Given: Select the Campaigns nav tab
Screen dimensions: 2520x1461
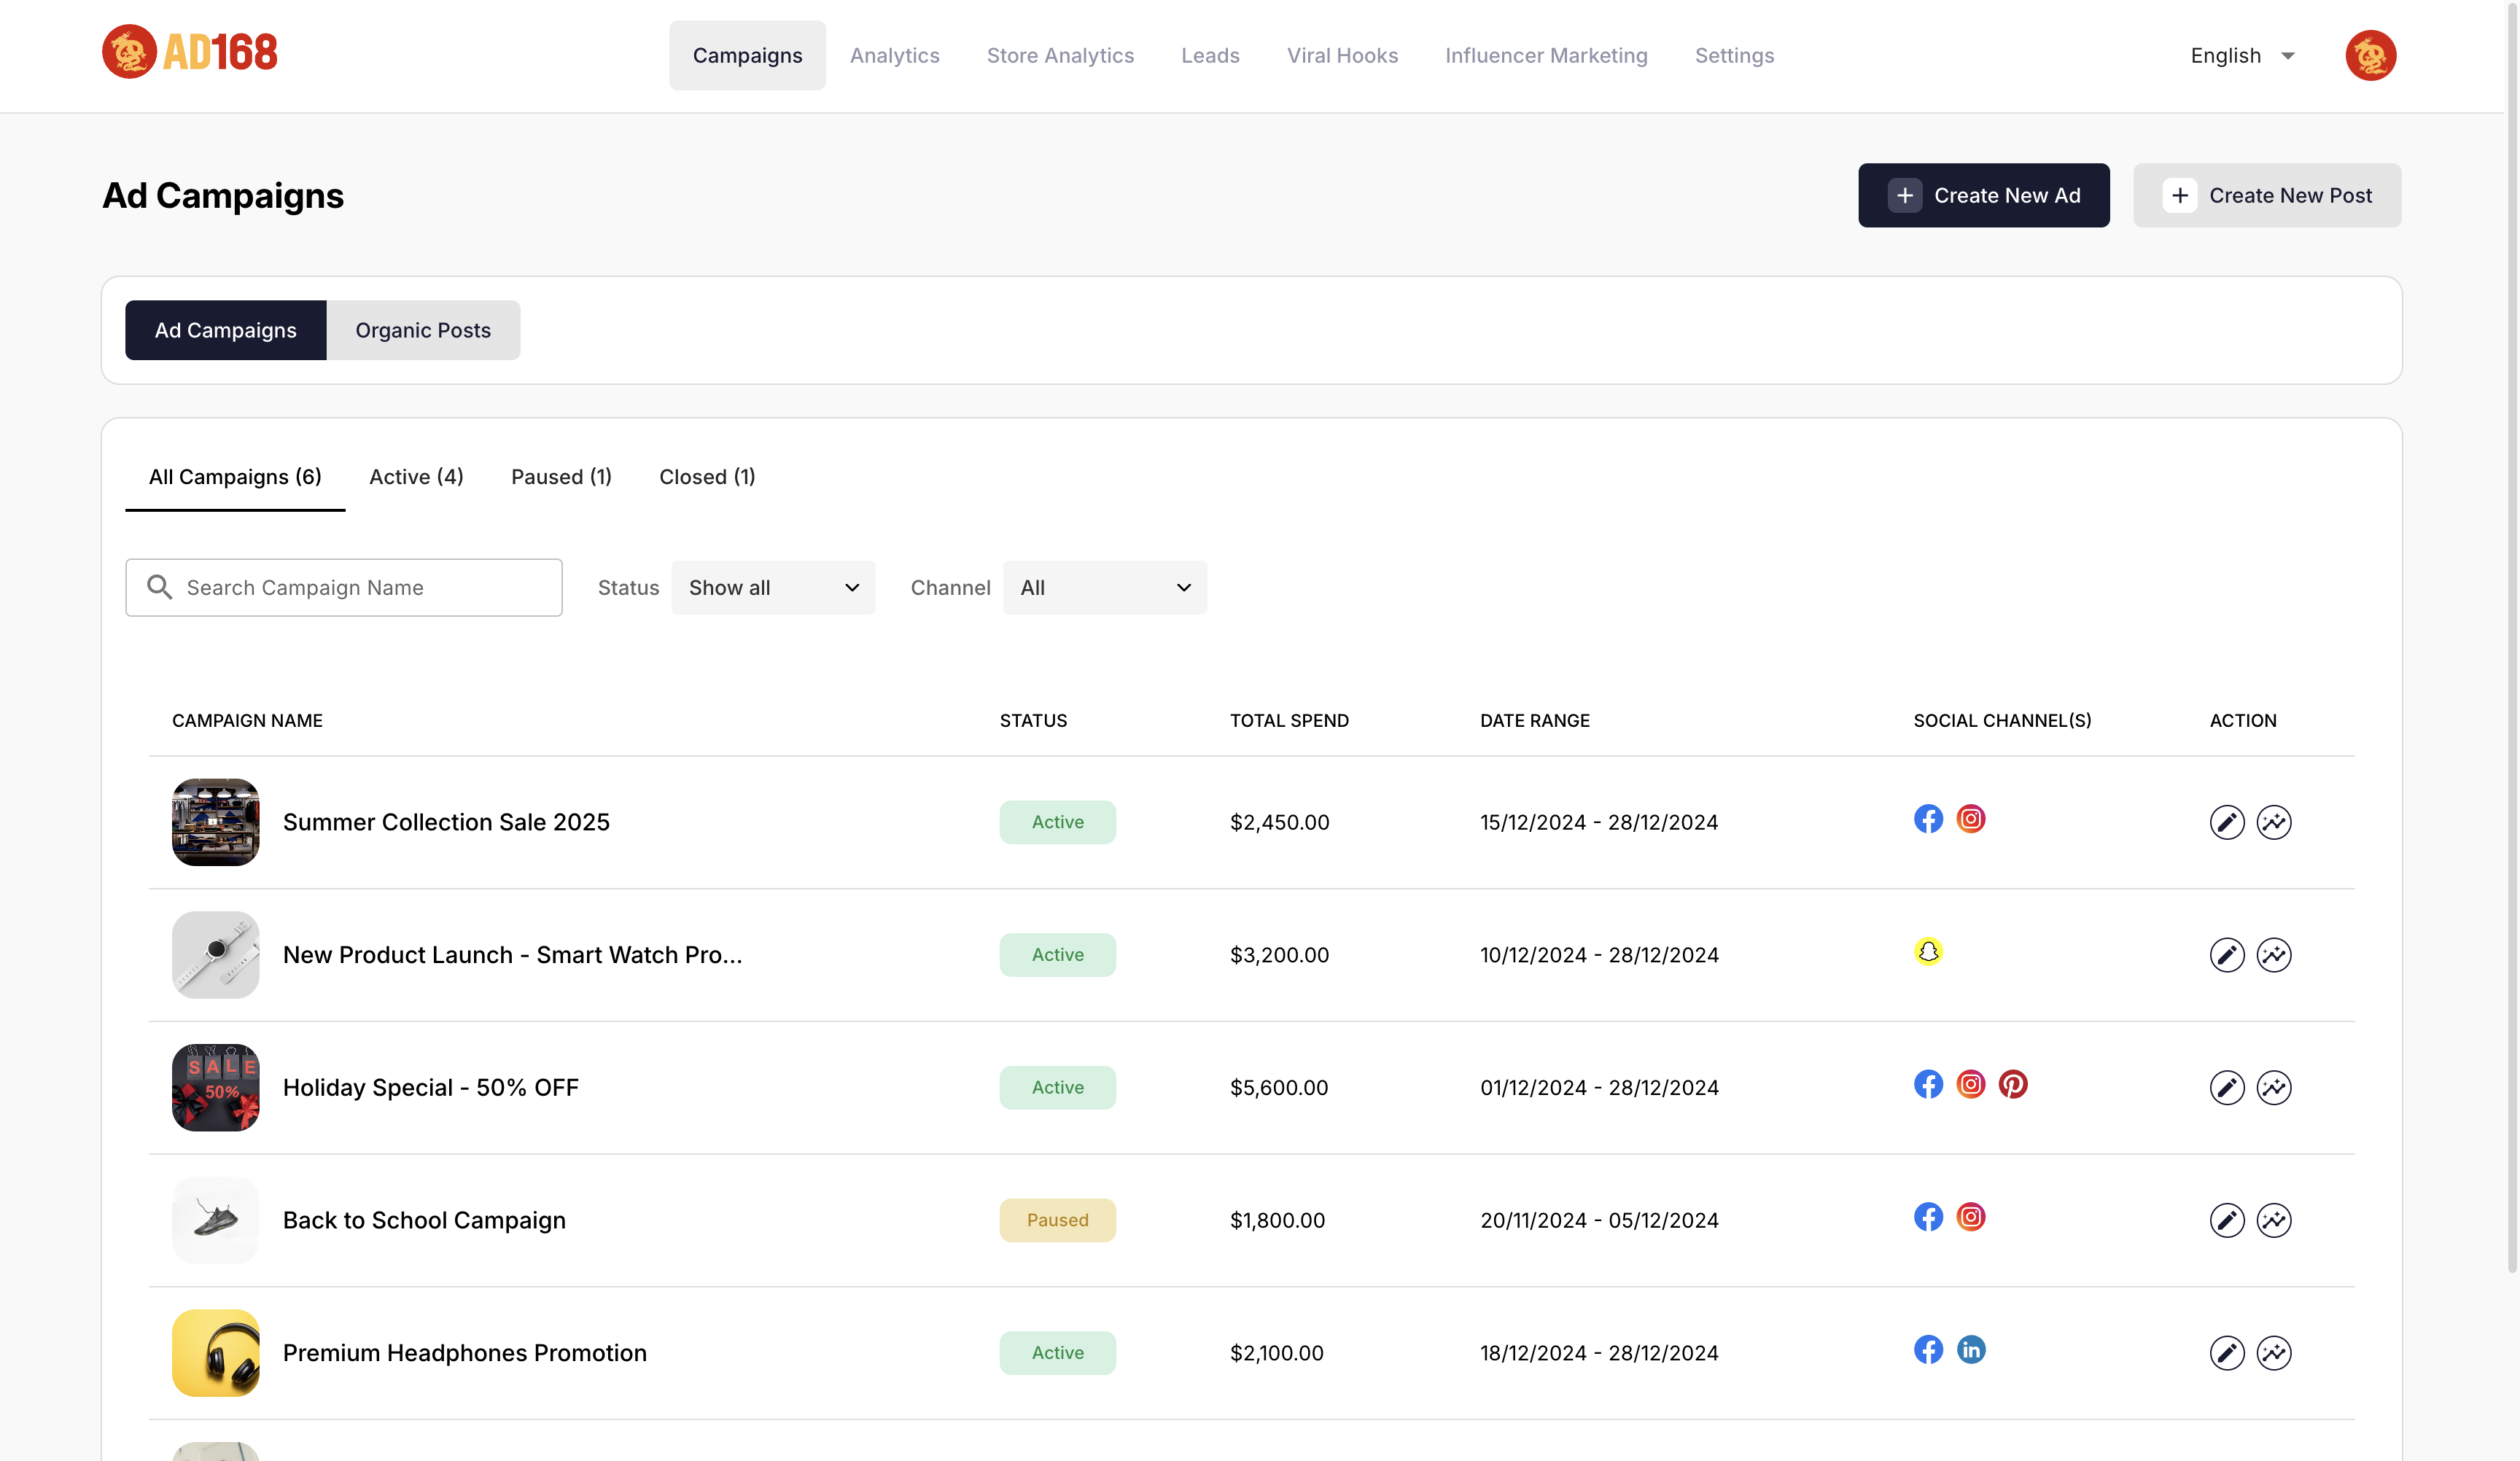Looking at the screenshot, I should [x=747, y=55].
